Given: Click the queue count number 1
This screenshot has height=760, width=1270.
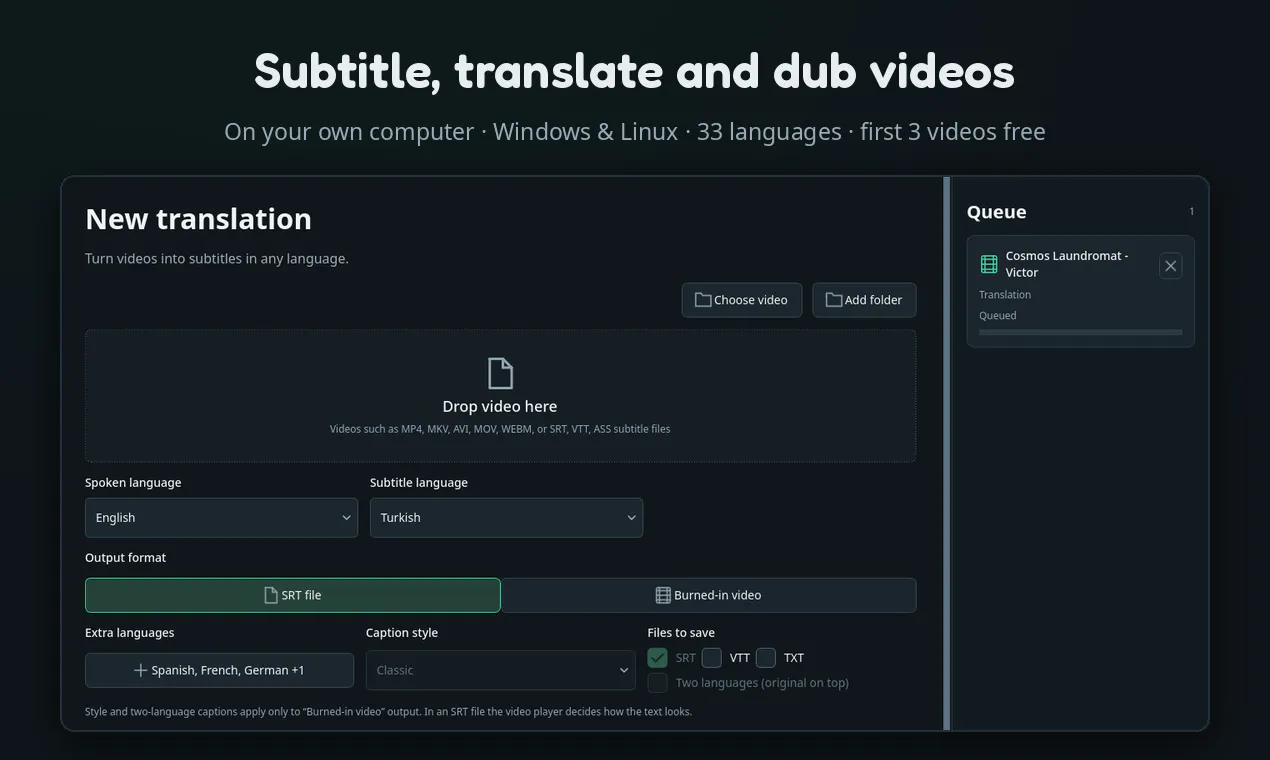Looking at the screenshot, I should [1191, 212].
